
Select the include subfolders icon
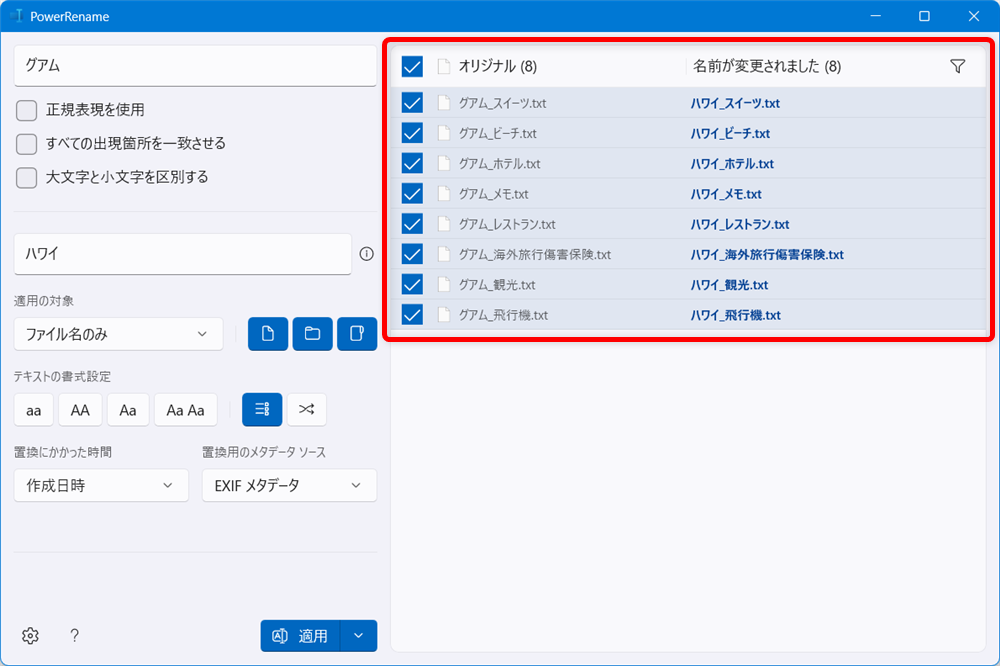[357, 333]
